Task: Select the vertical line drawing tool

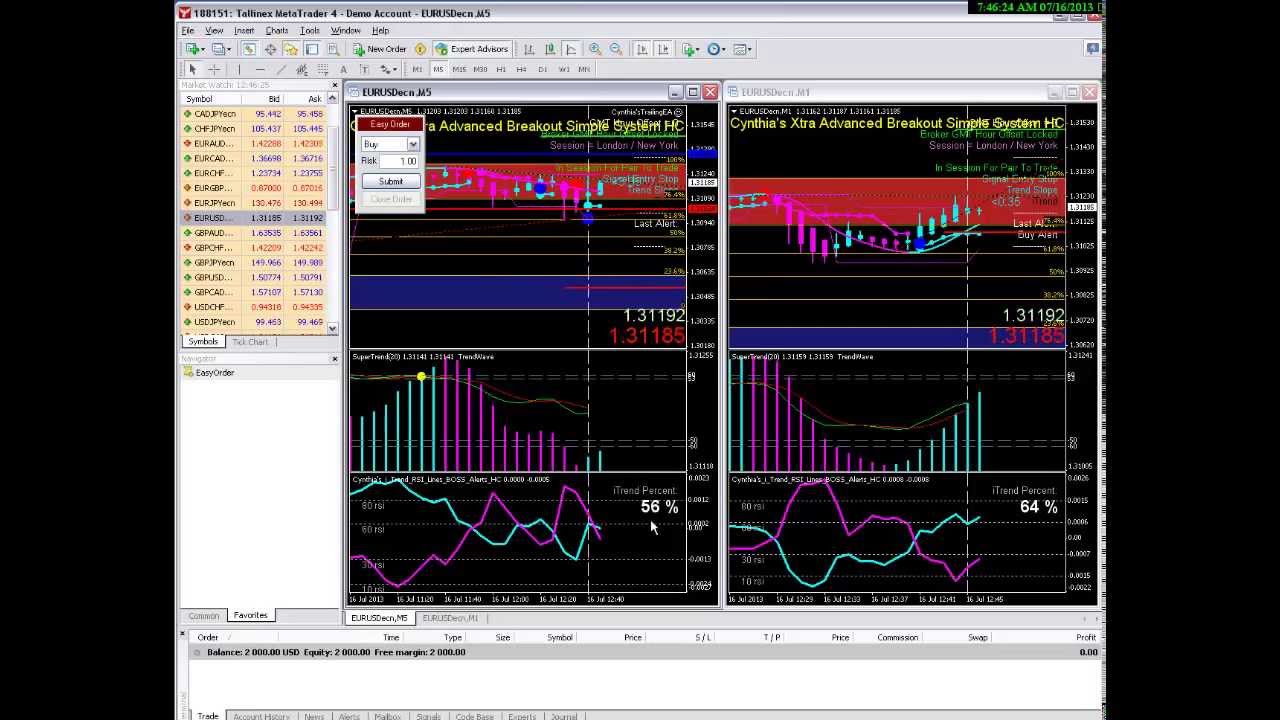Action: (x=239, y=69)
